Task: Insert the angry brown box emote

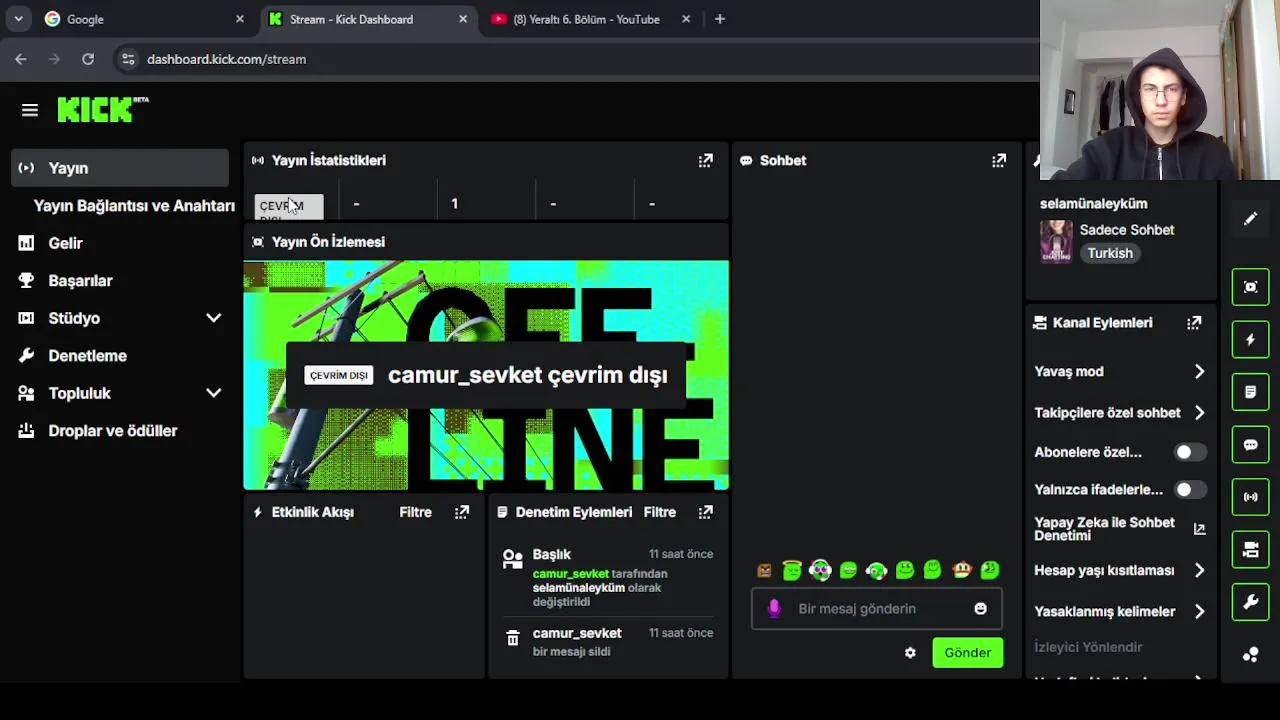Action: tap(764, 571)
